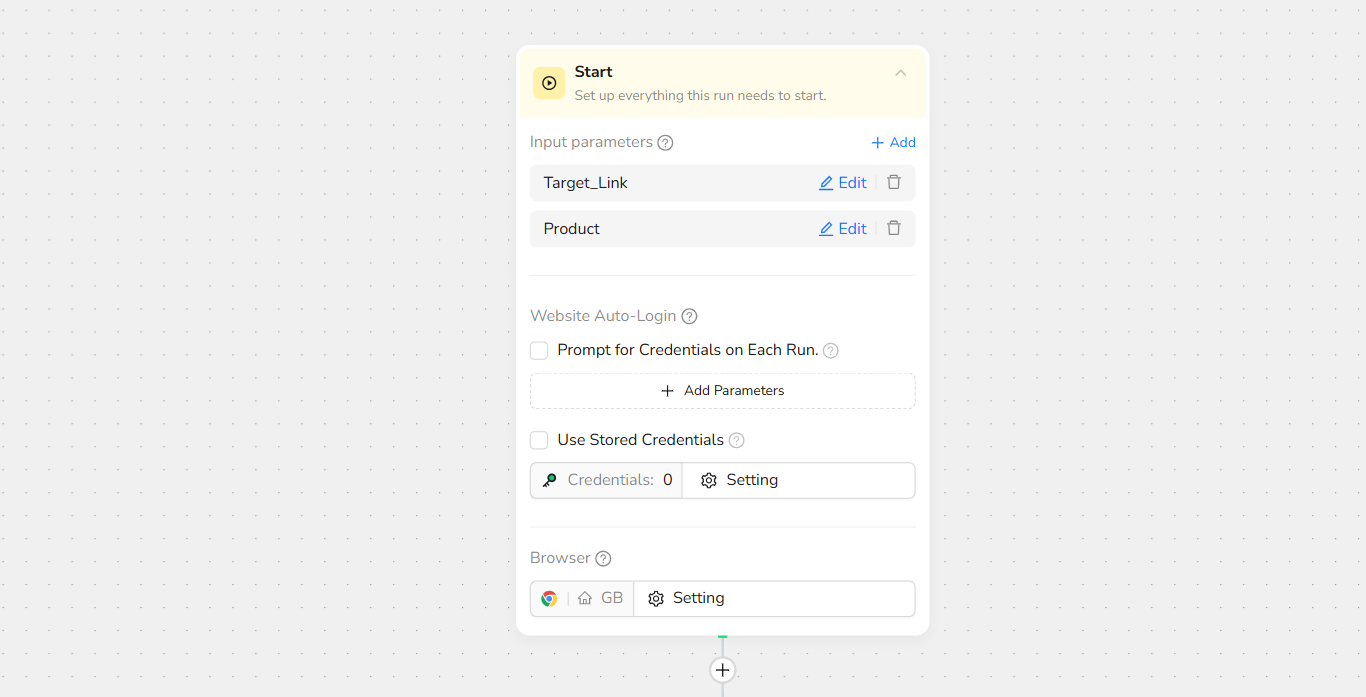The image size is (1366, 697).
Task: Add a new input parameter
Action: (893, 143)
